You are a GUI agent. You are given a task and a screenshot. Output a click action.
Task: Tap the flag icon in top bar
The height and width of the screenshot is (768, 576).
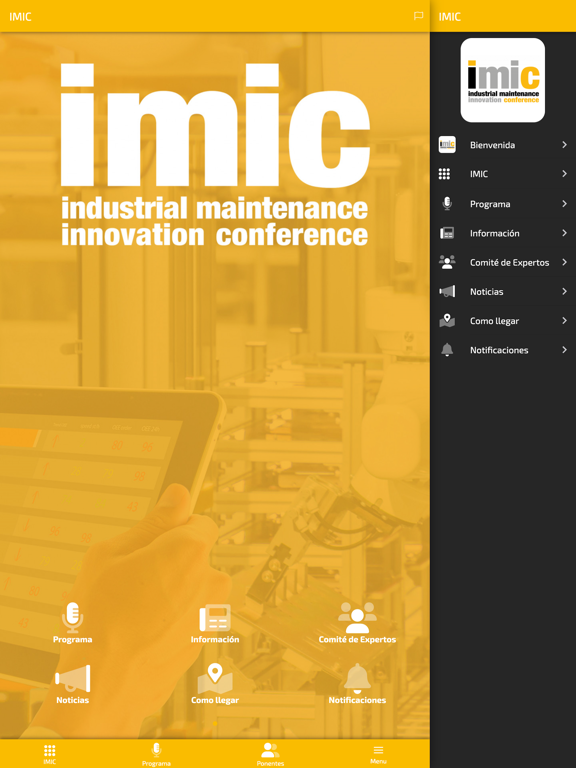418,16
